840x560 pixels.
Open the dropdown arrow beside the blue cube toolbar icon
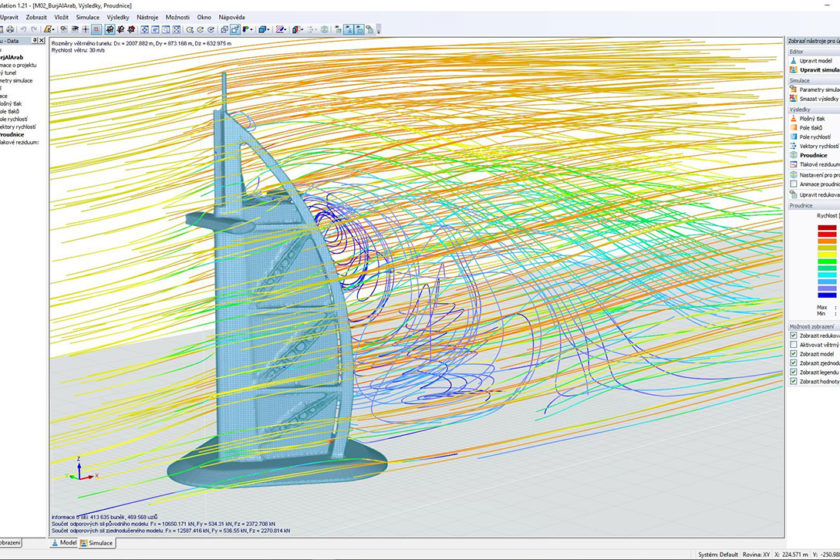268,29
